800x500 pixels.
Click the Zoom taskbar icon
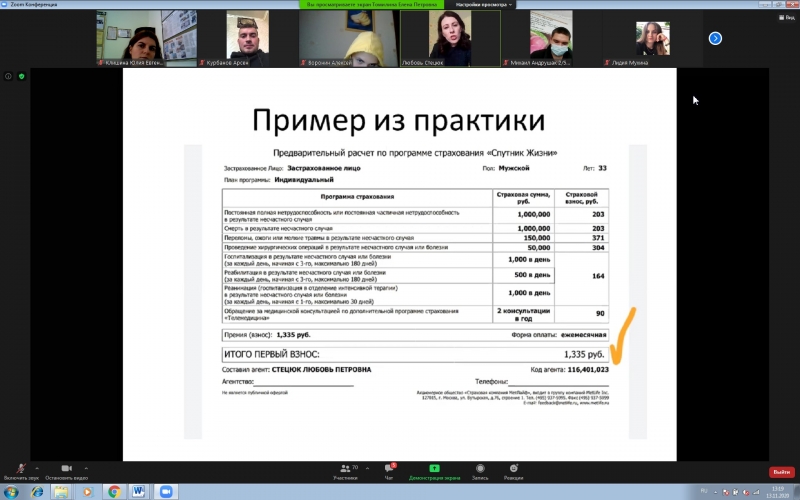coord(166,492)
